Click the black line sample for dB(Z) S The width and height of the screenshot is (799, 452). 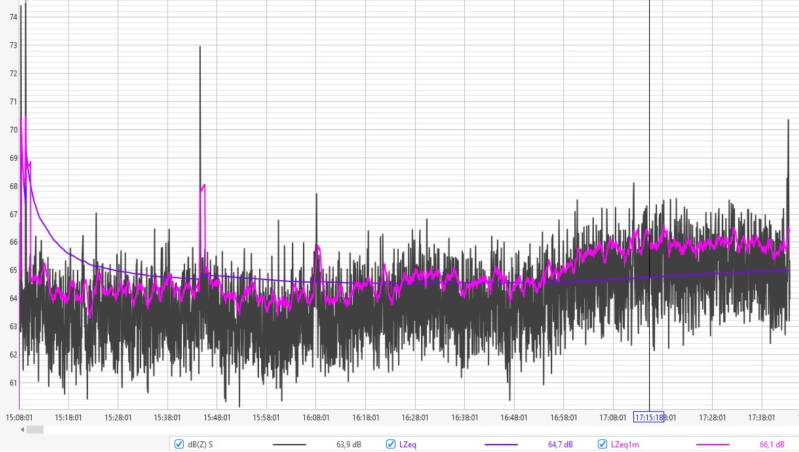289,444
